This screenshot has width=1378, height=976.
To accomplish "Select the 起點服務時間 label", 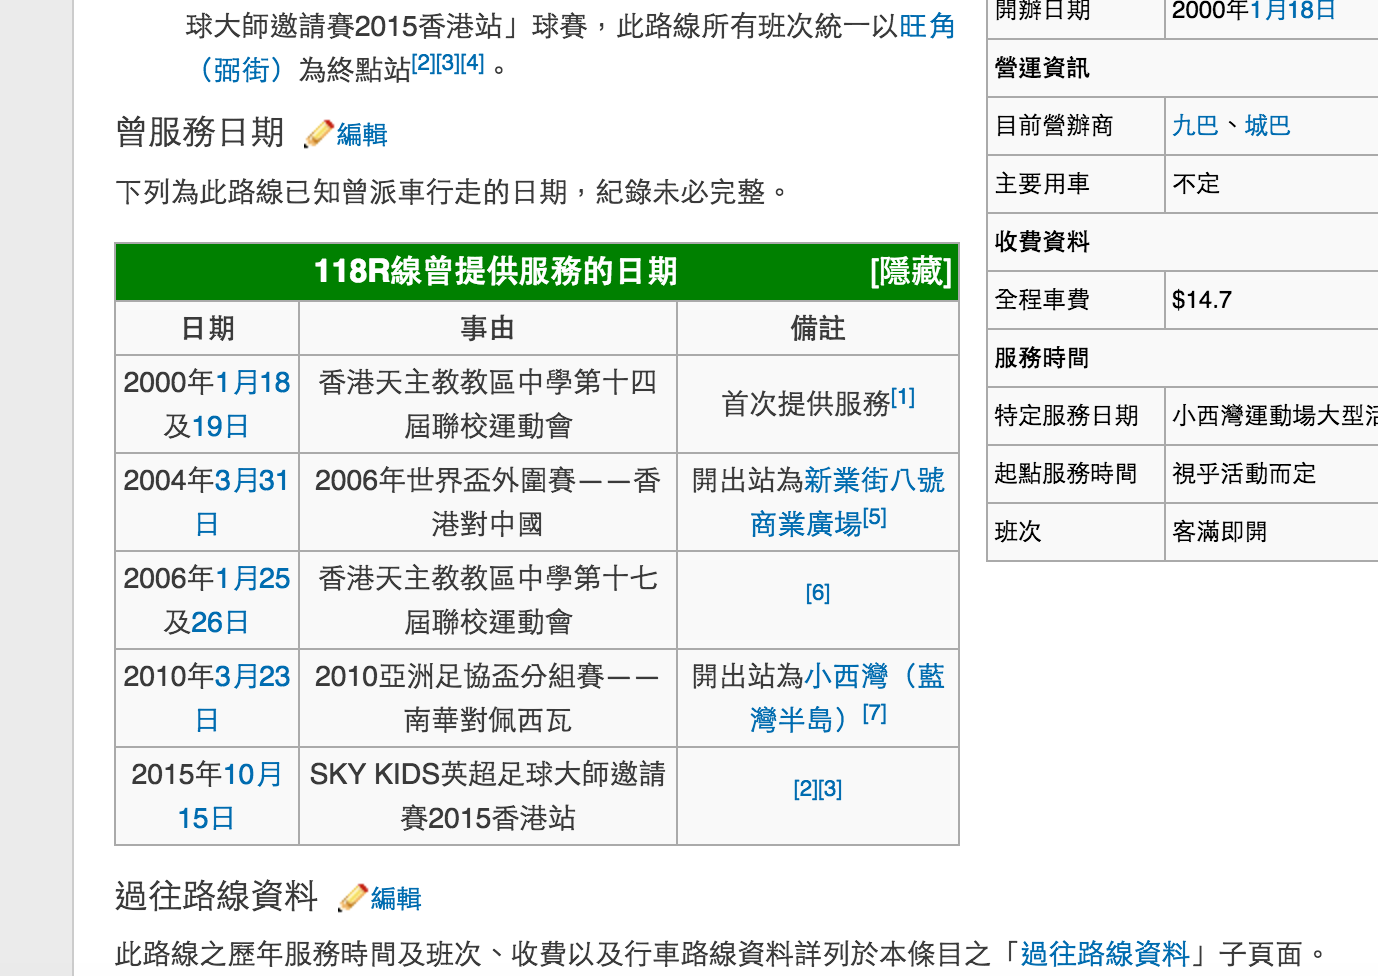I will point(1066,474).
